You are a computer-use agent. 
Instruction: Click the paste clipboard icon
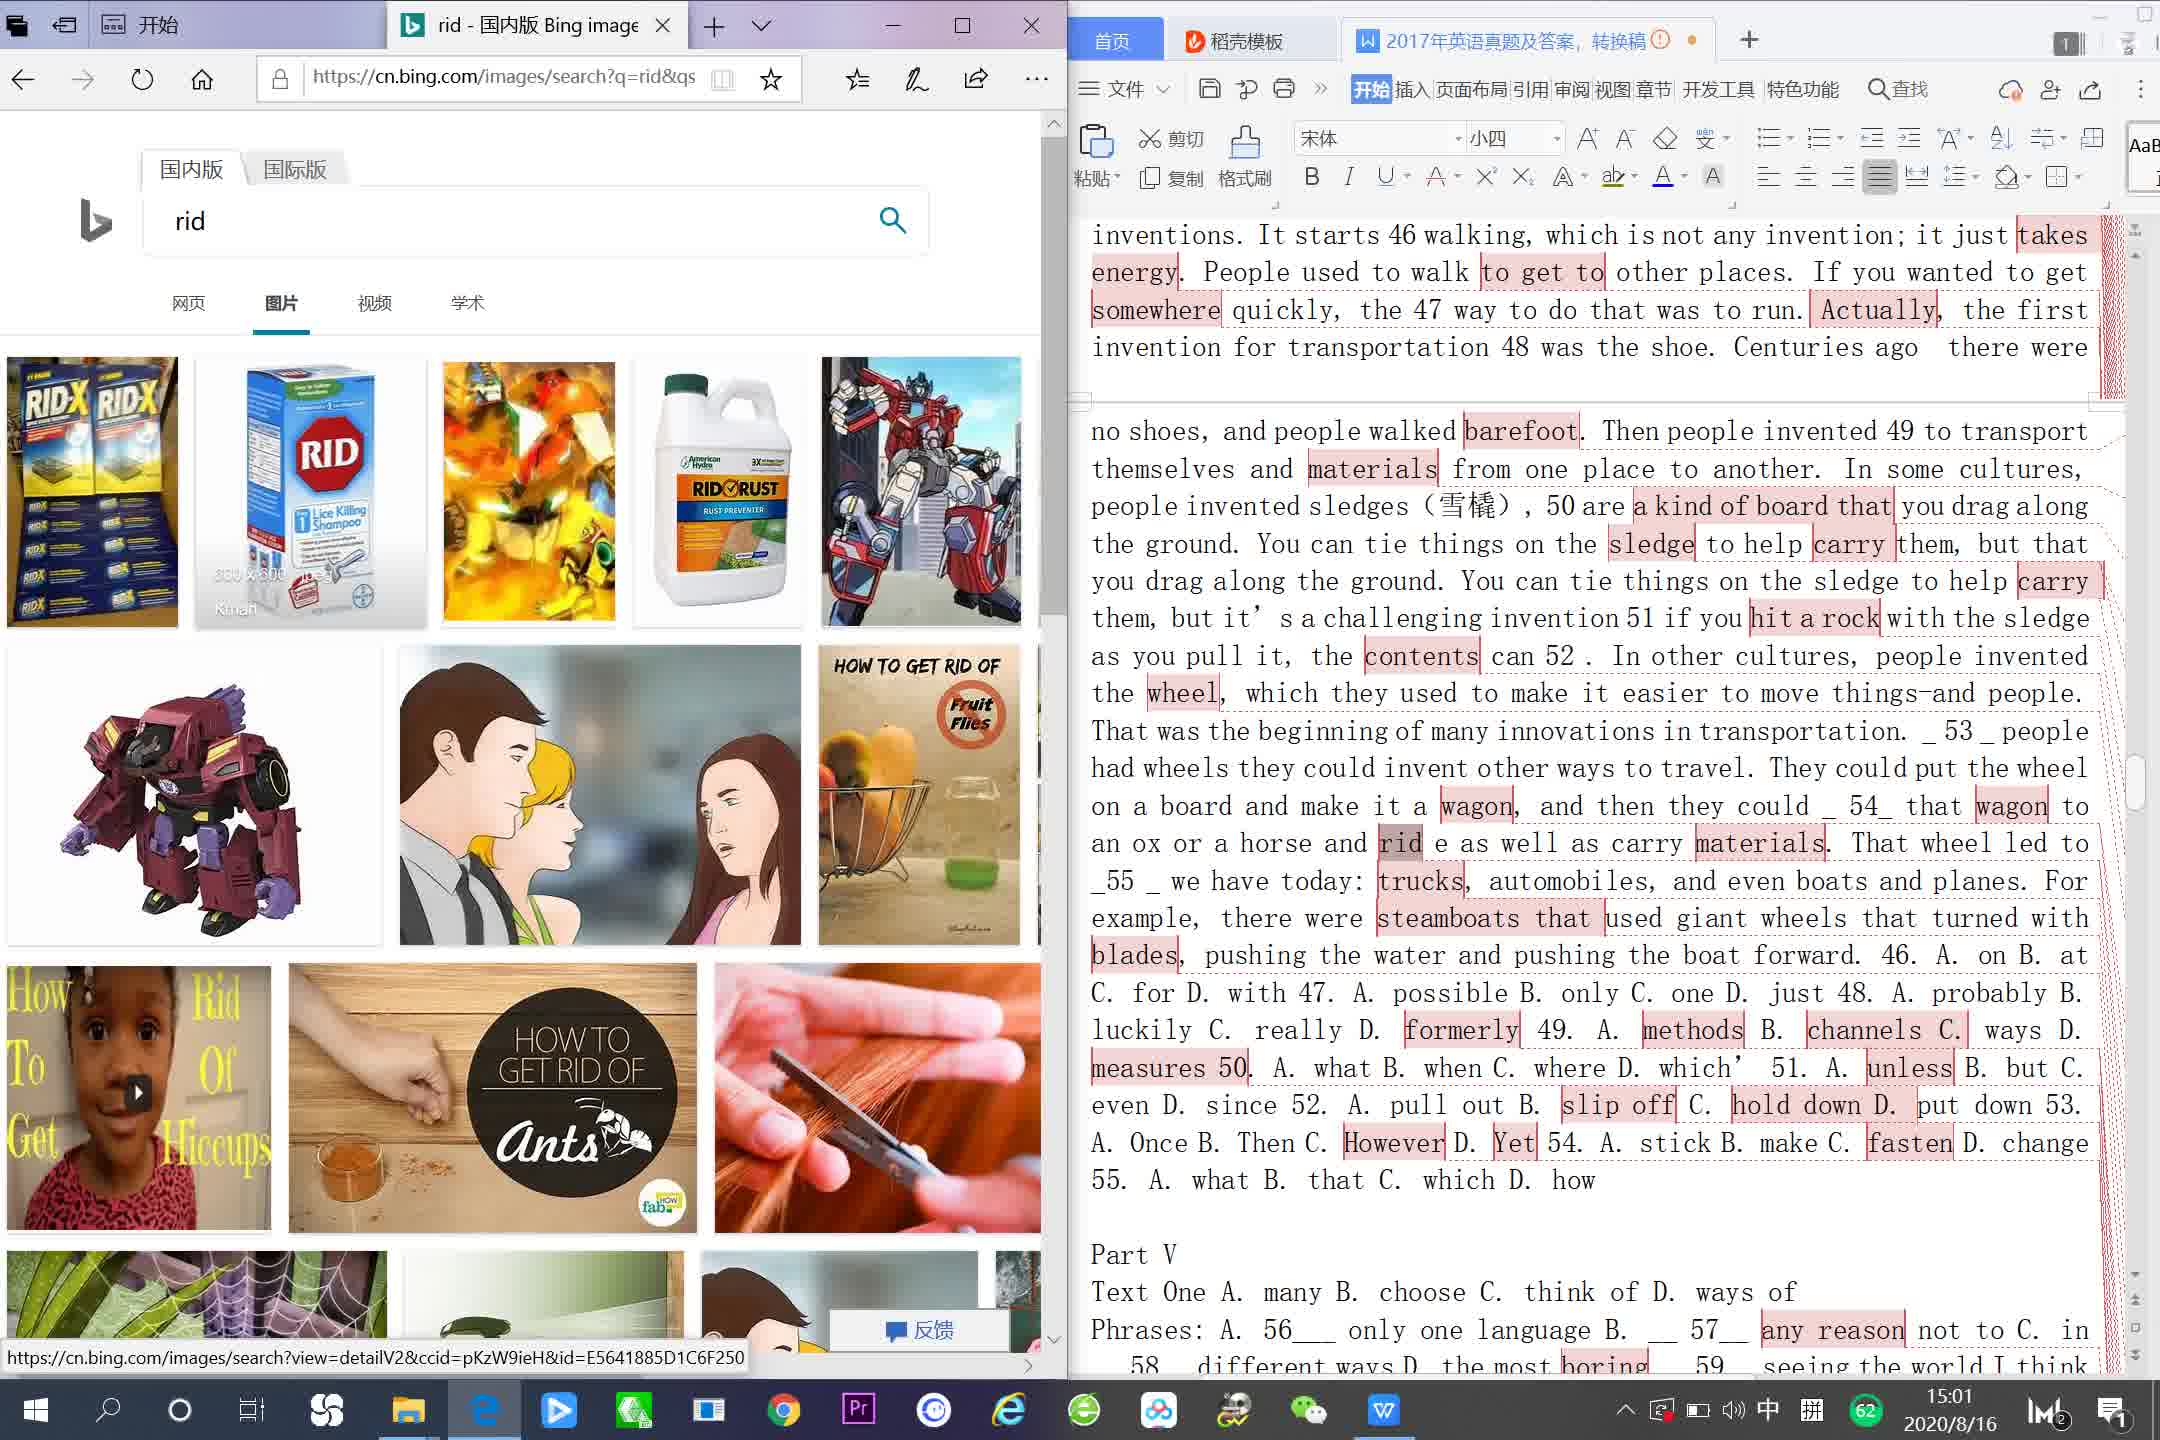point(1096,141)
